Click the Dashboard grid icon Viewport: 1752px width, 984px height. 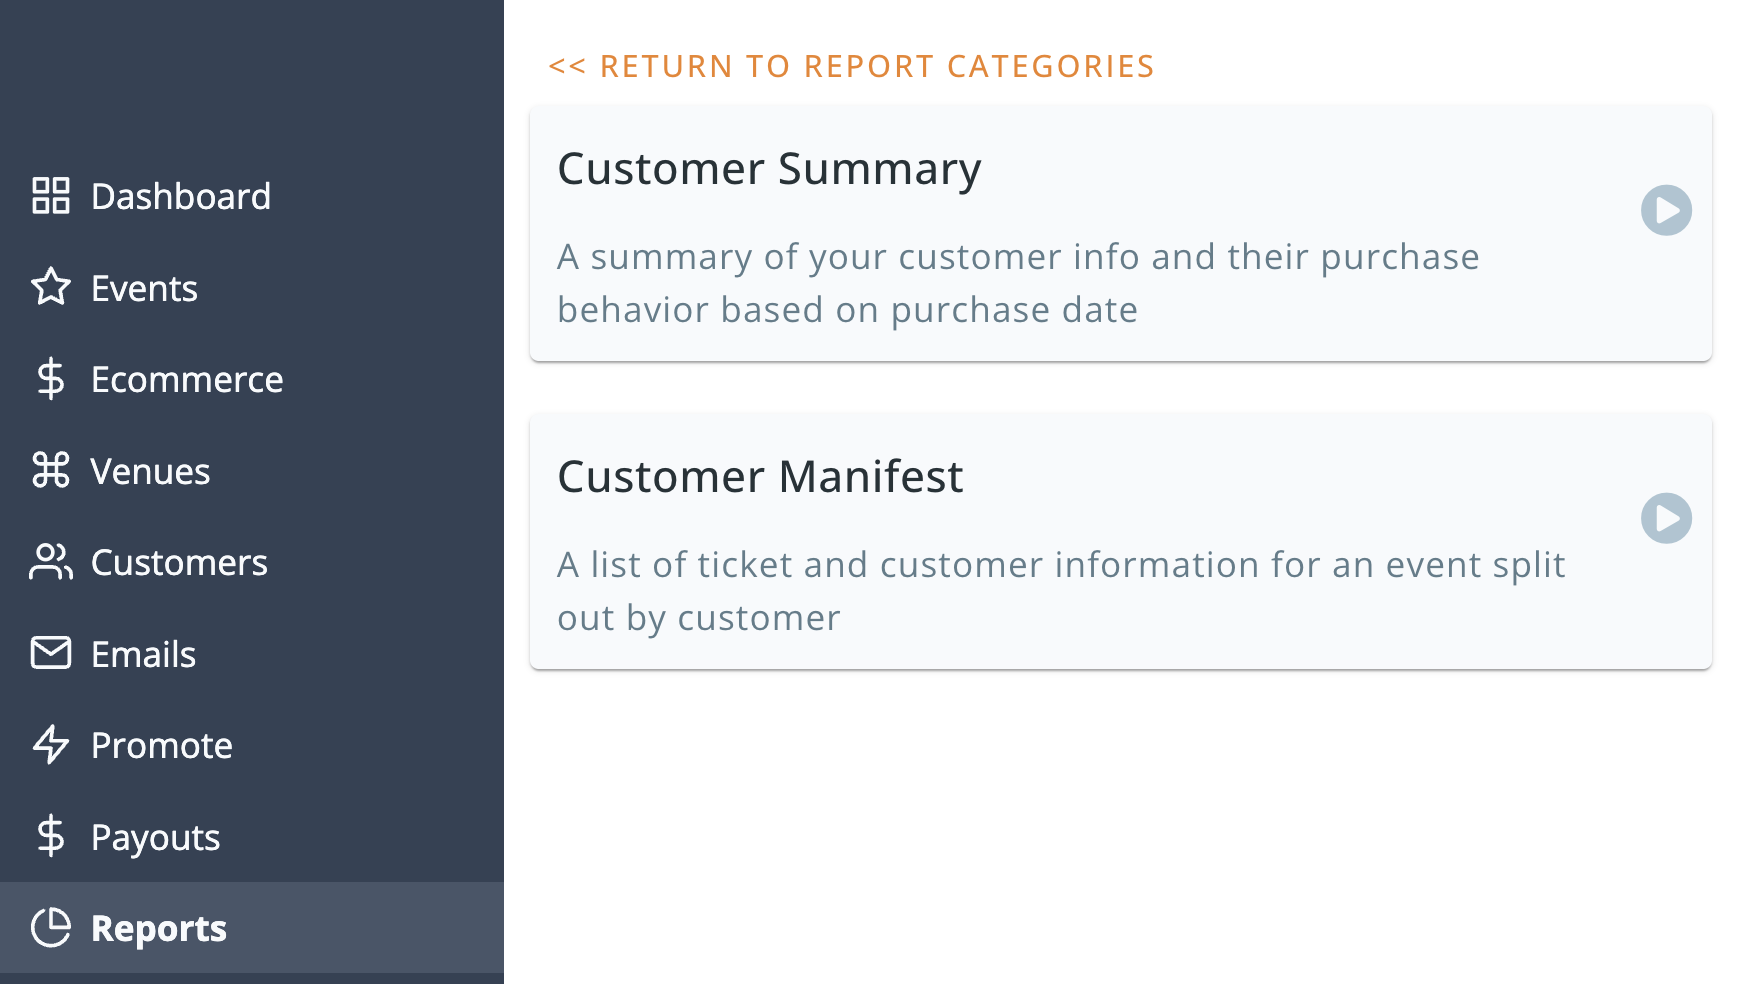pyautogui.click(x=51, y=196)
